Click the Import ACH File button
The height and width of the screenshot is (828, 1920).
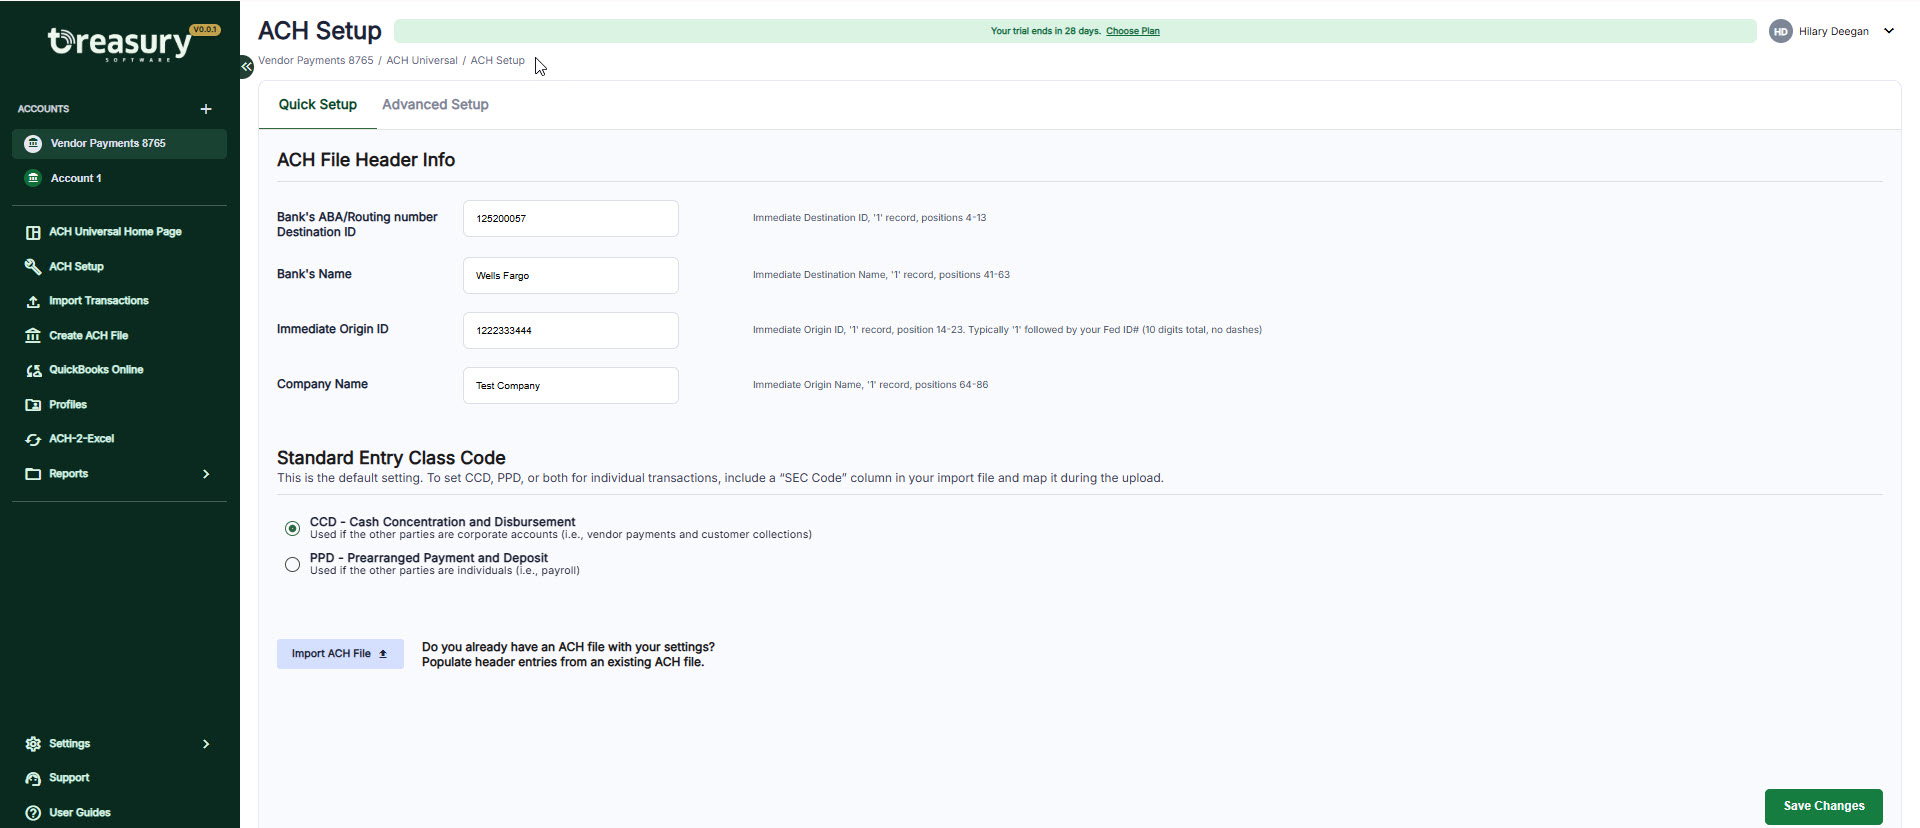point(340,654)
